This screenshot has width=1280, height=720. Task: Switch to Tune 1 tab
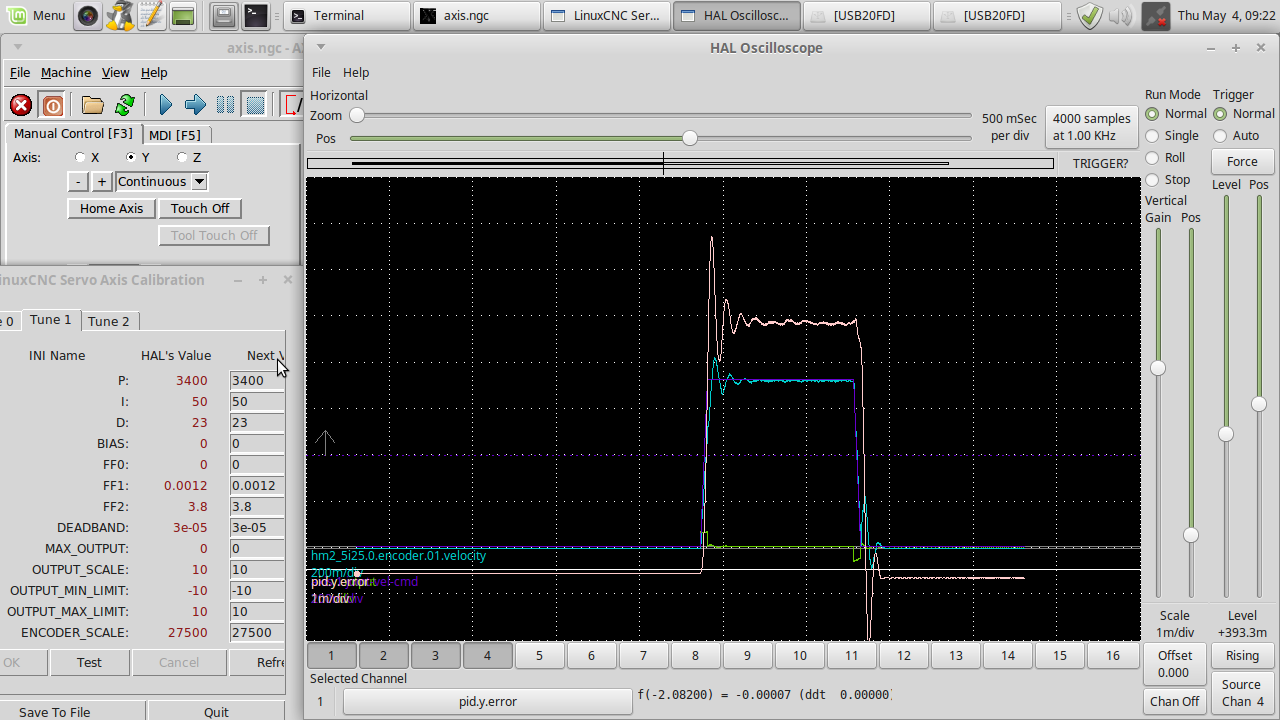(51, 320)
